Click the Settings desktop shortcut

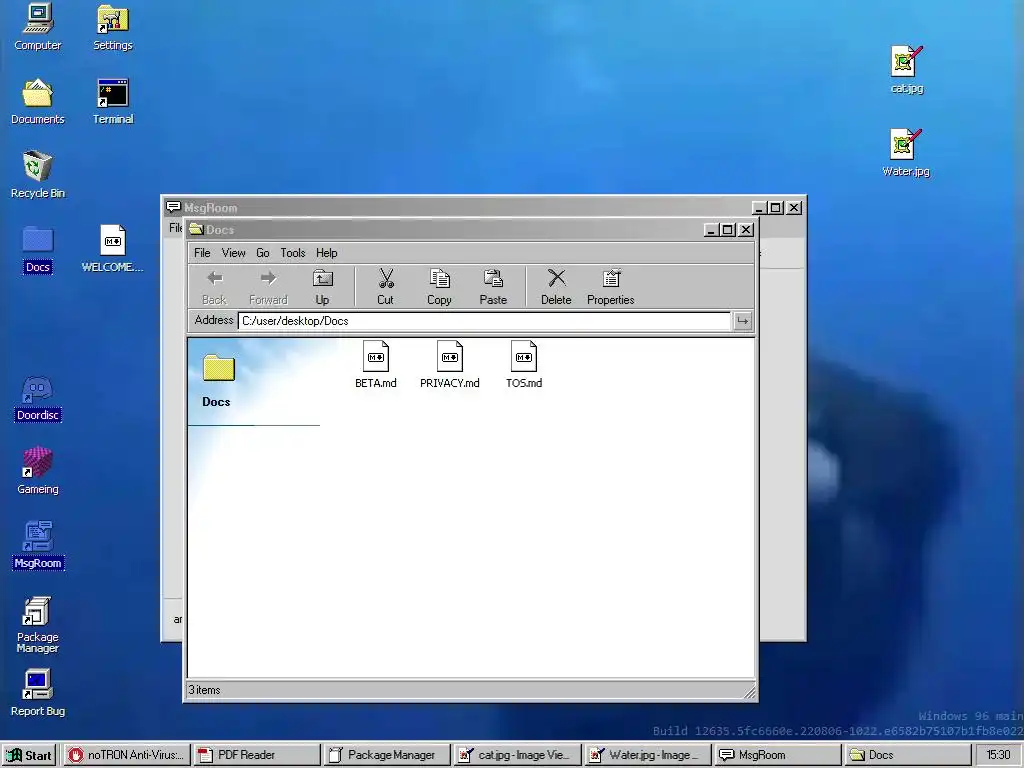113,27
